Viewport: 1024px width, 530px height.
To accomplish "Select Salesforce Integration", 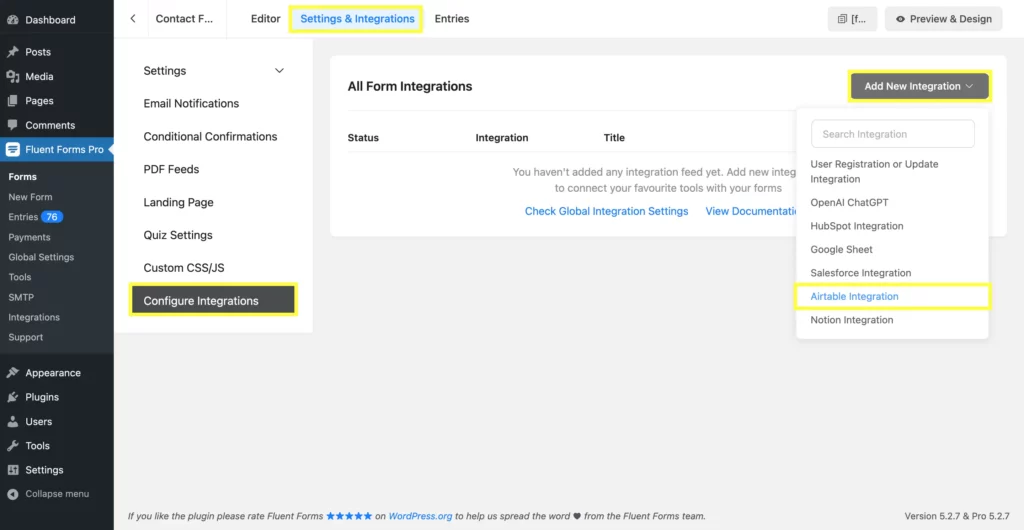I will [x=861, y=273].
